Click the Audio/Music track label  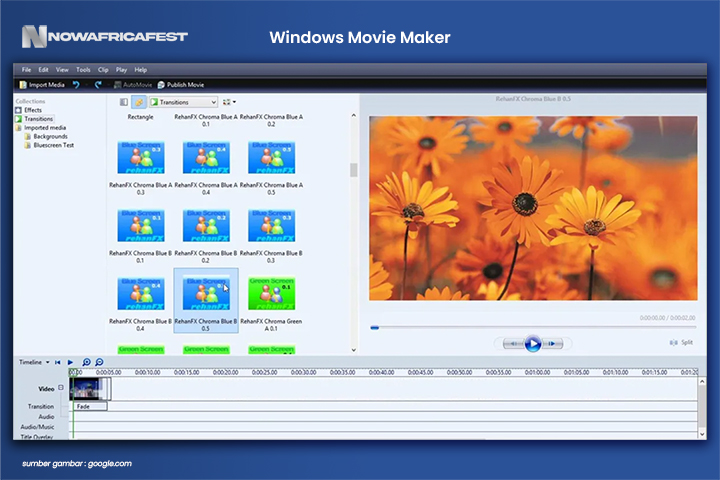pyautogui.click(x=37, y=427)
